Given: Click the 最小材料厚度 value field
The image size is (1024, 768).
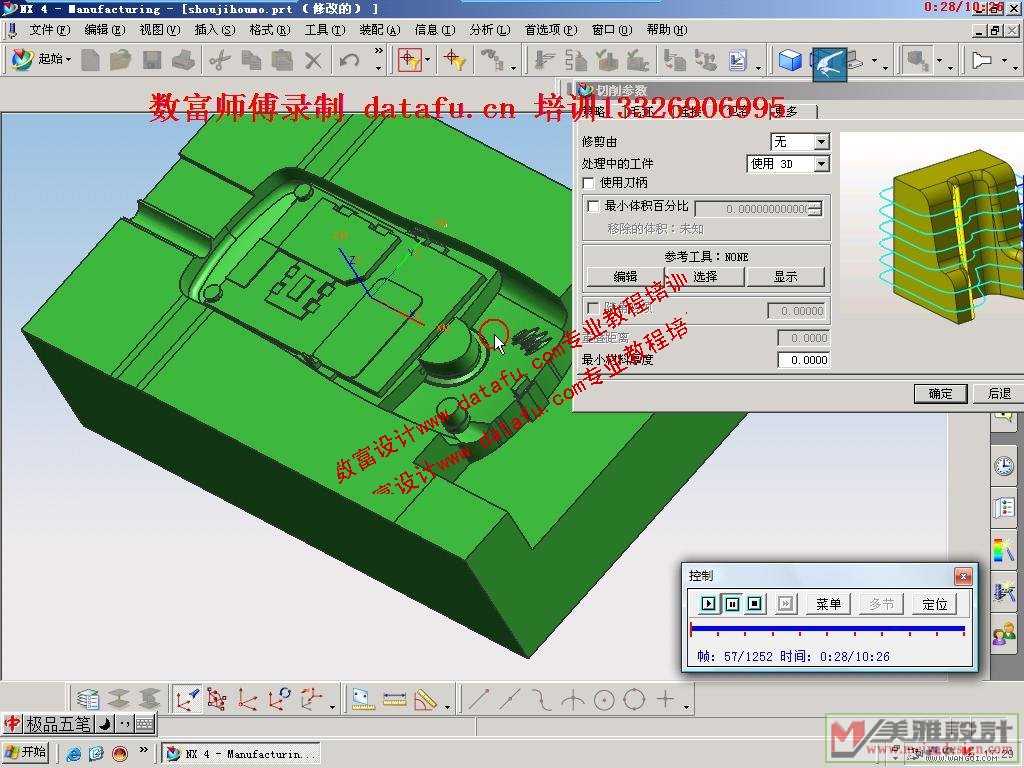Looking at the screenshot, I should [x=803, y=360].
